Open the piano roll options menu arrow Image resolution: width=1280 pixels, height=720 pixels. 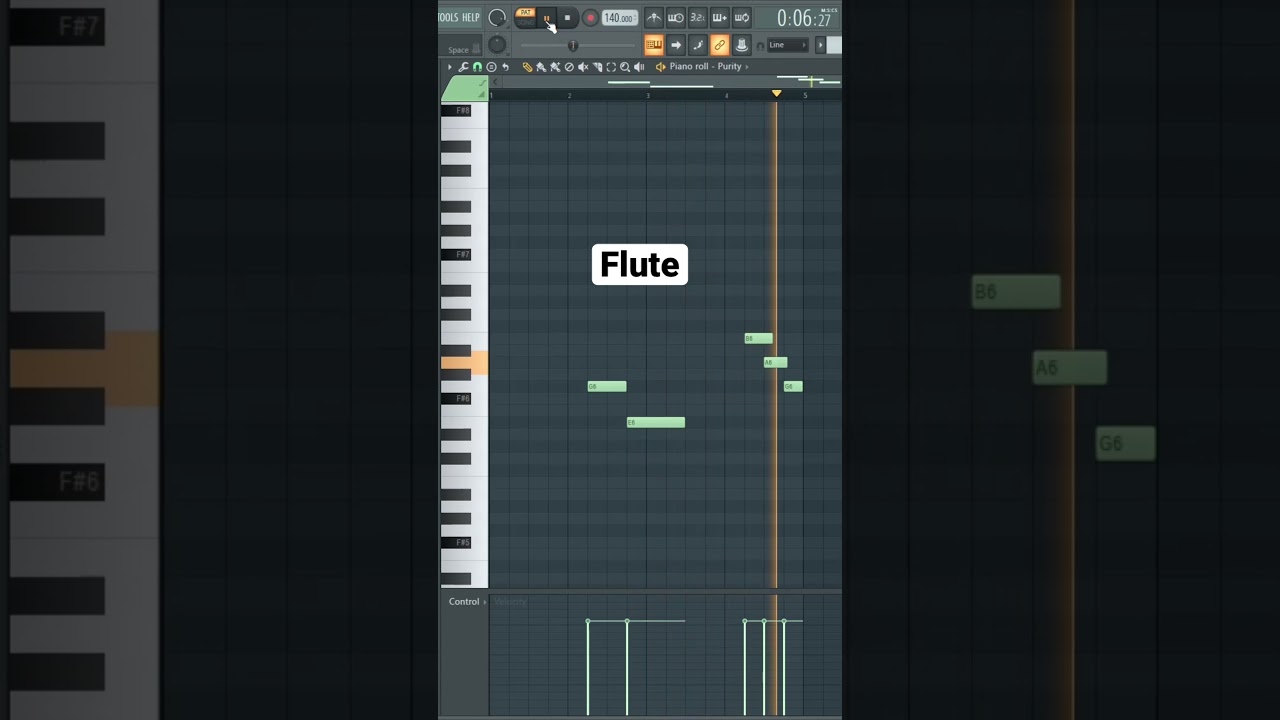pos(450,67)
